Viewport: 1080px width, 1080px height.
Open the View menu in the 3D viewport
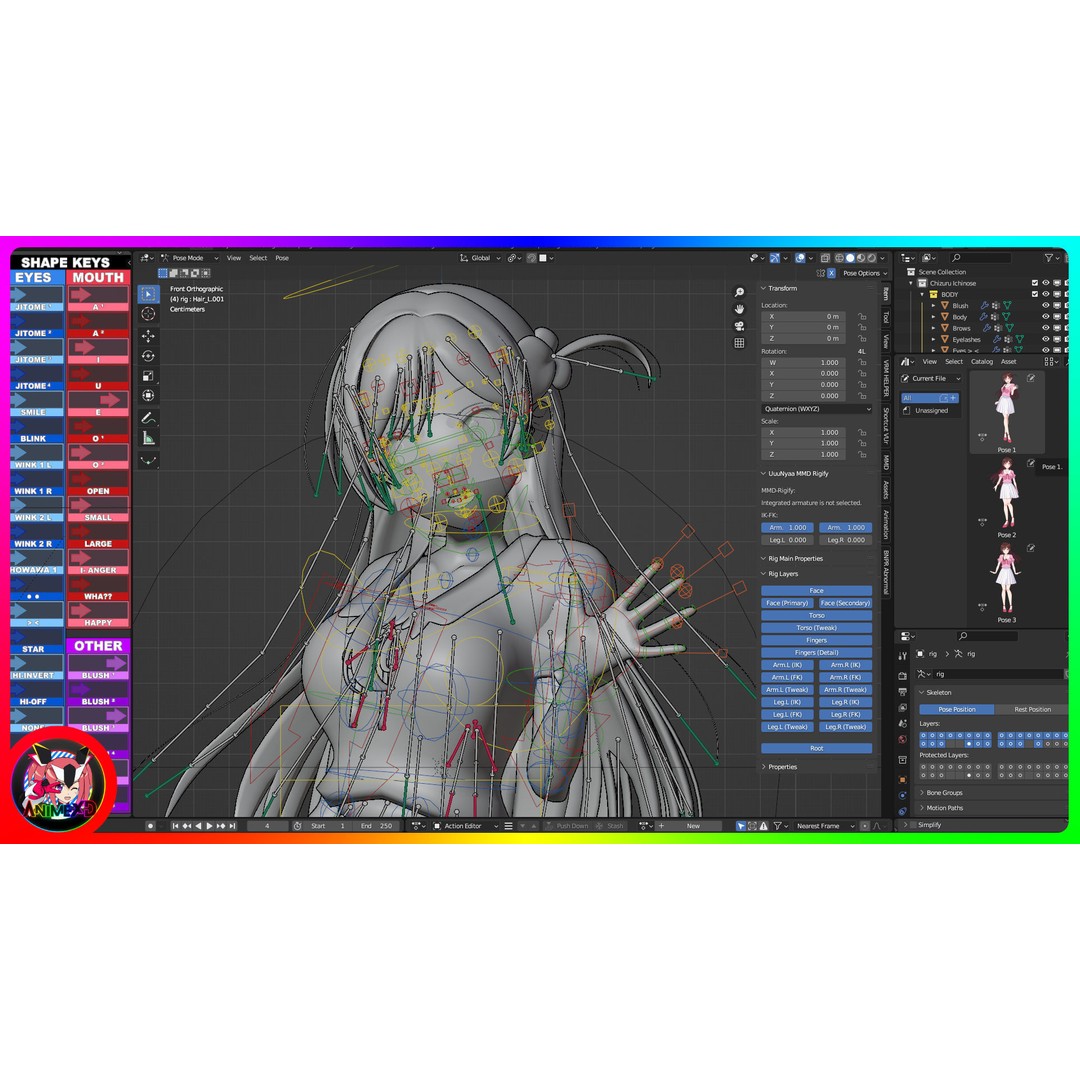234,258
